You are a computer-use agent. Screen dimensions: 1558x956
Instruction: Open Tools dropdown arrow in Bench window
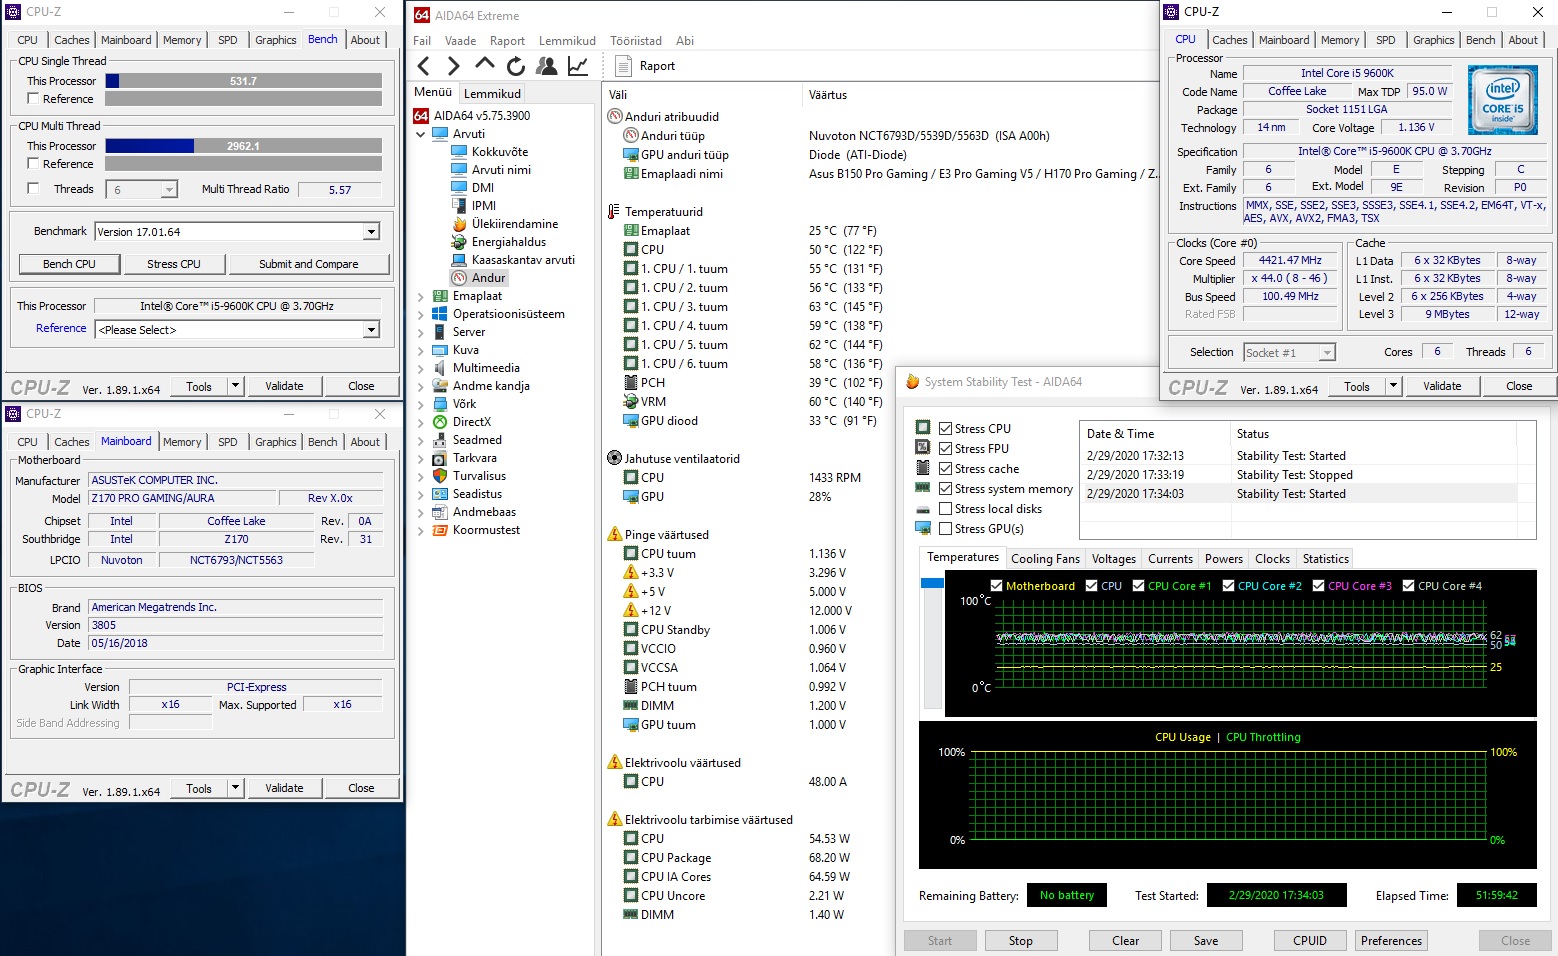tap(235, 386)
